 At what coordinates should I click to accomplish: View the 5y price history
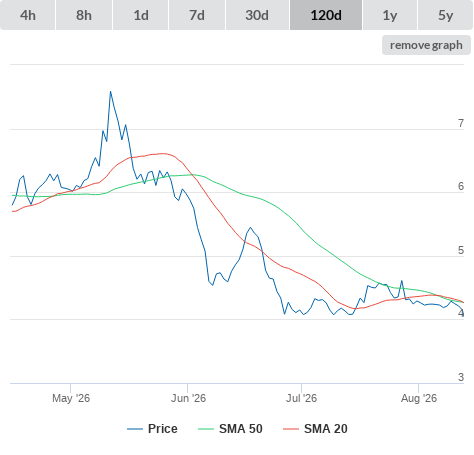(x=445, y=15)
